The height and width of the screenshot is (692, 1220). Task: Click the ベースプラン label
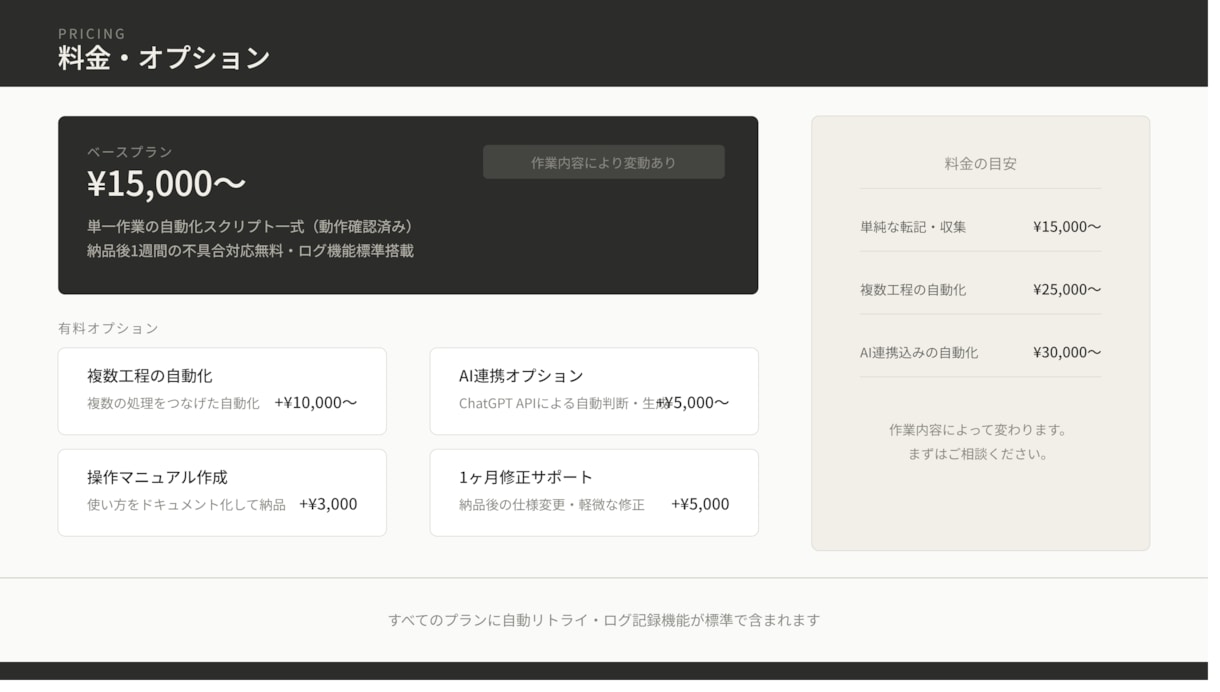131,153
